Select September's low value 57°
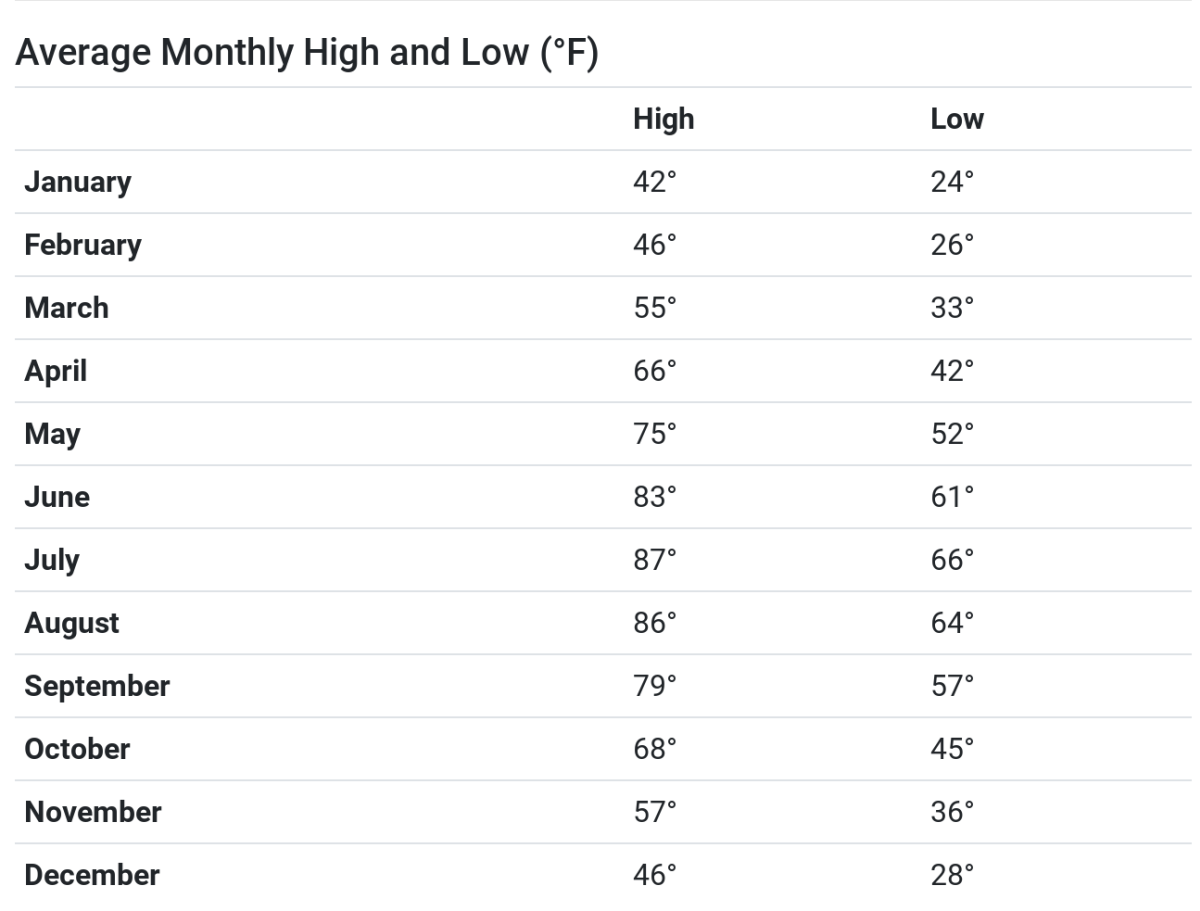 coord(952,686)
